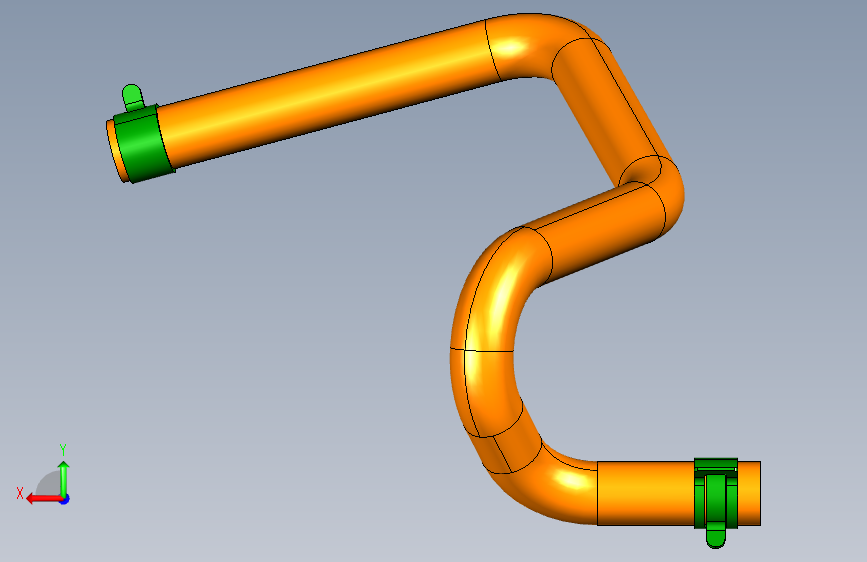This screenshot has height=562, width=867.
Task: Select the screw tab below the right clamp
Action: (x=715, y=535)
